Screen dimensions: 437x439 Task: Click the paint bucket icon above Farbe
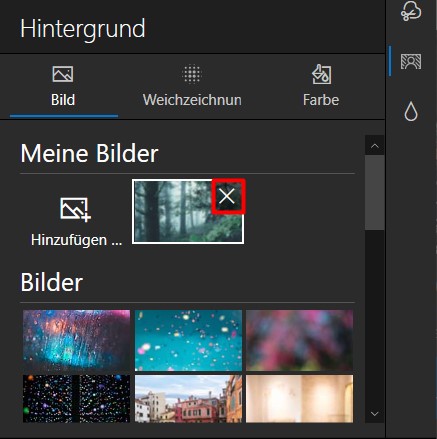tap(321, 74)
